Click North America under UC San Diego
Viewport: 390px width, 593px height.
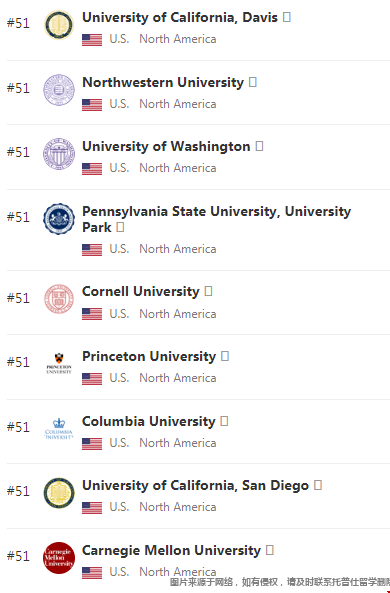pyautogui.click(x=178, y=507)
